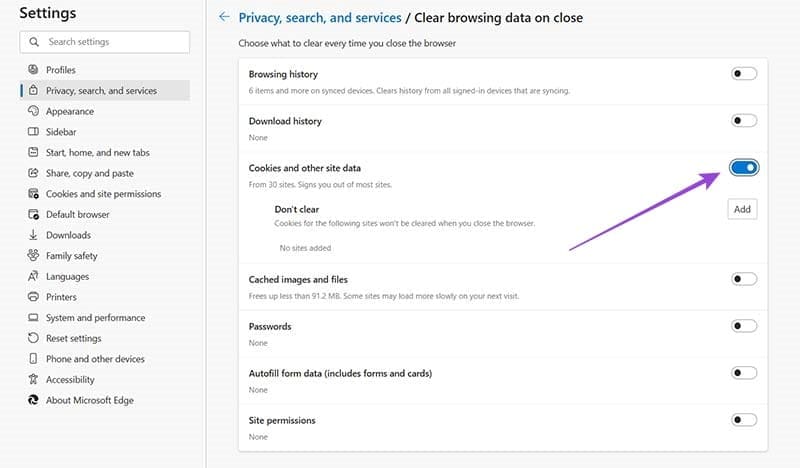Click '6 items and more on synced devices' text

click(x=409, y=91)
